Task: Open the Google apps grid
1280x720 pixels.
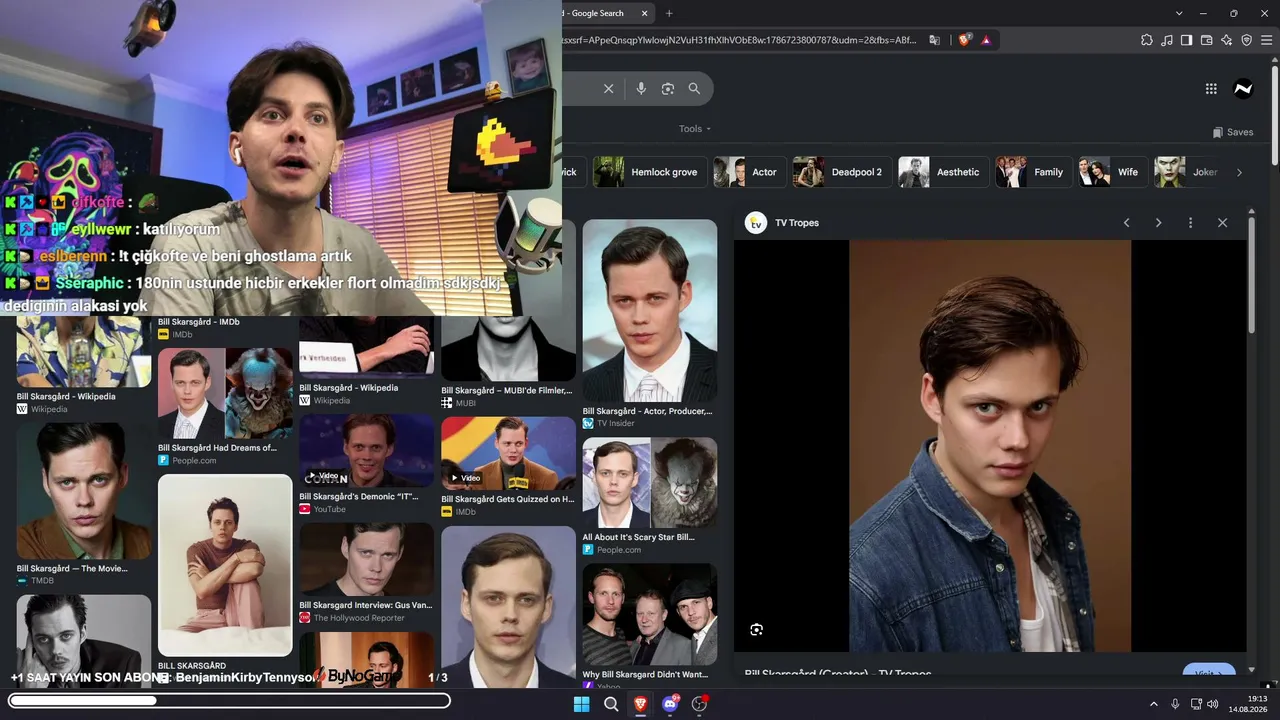Action: click(x=1211, y=89)
